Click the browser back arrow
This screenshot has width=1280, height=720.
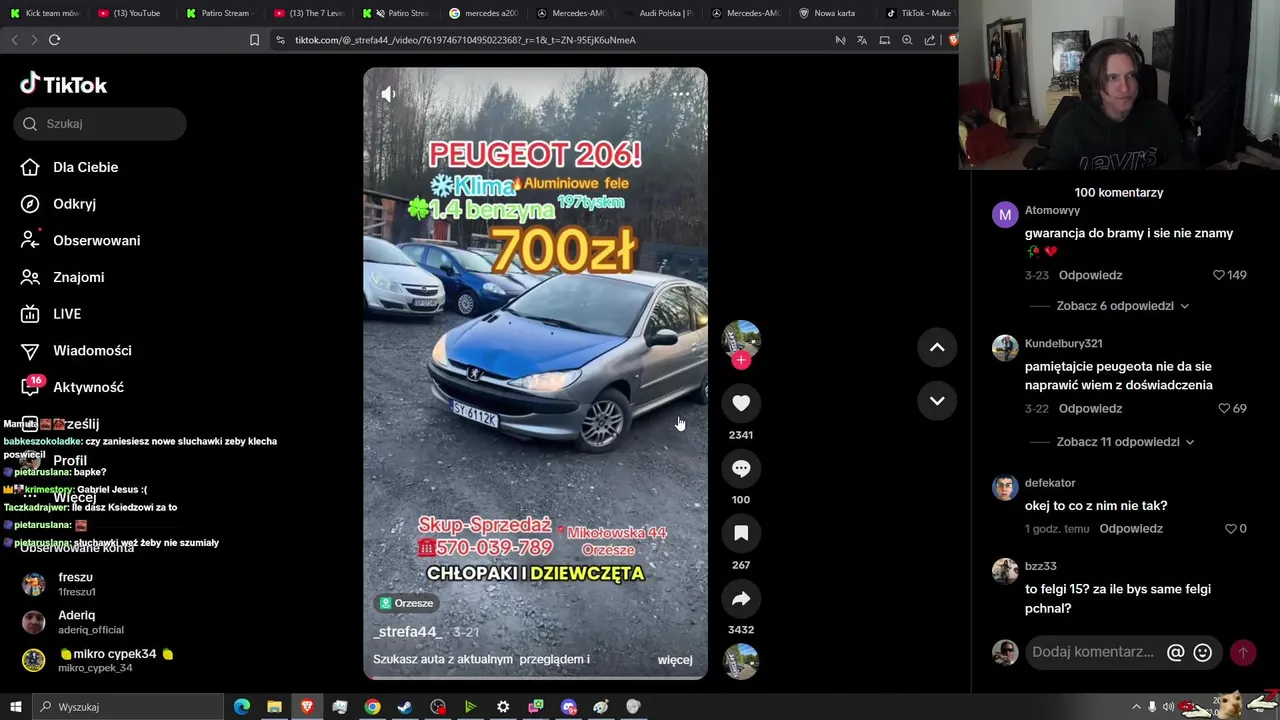[14, 40]
